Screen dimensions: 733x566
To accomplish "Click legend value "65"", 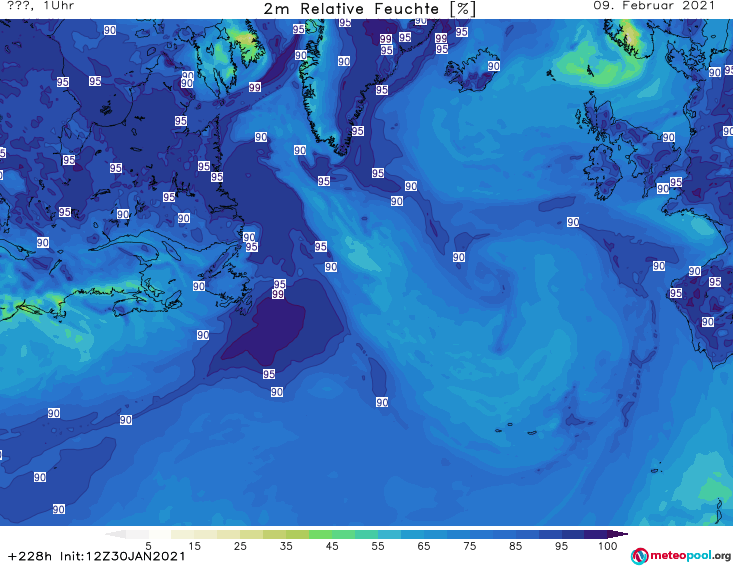I will tap(424, 546).
